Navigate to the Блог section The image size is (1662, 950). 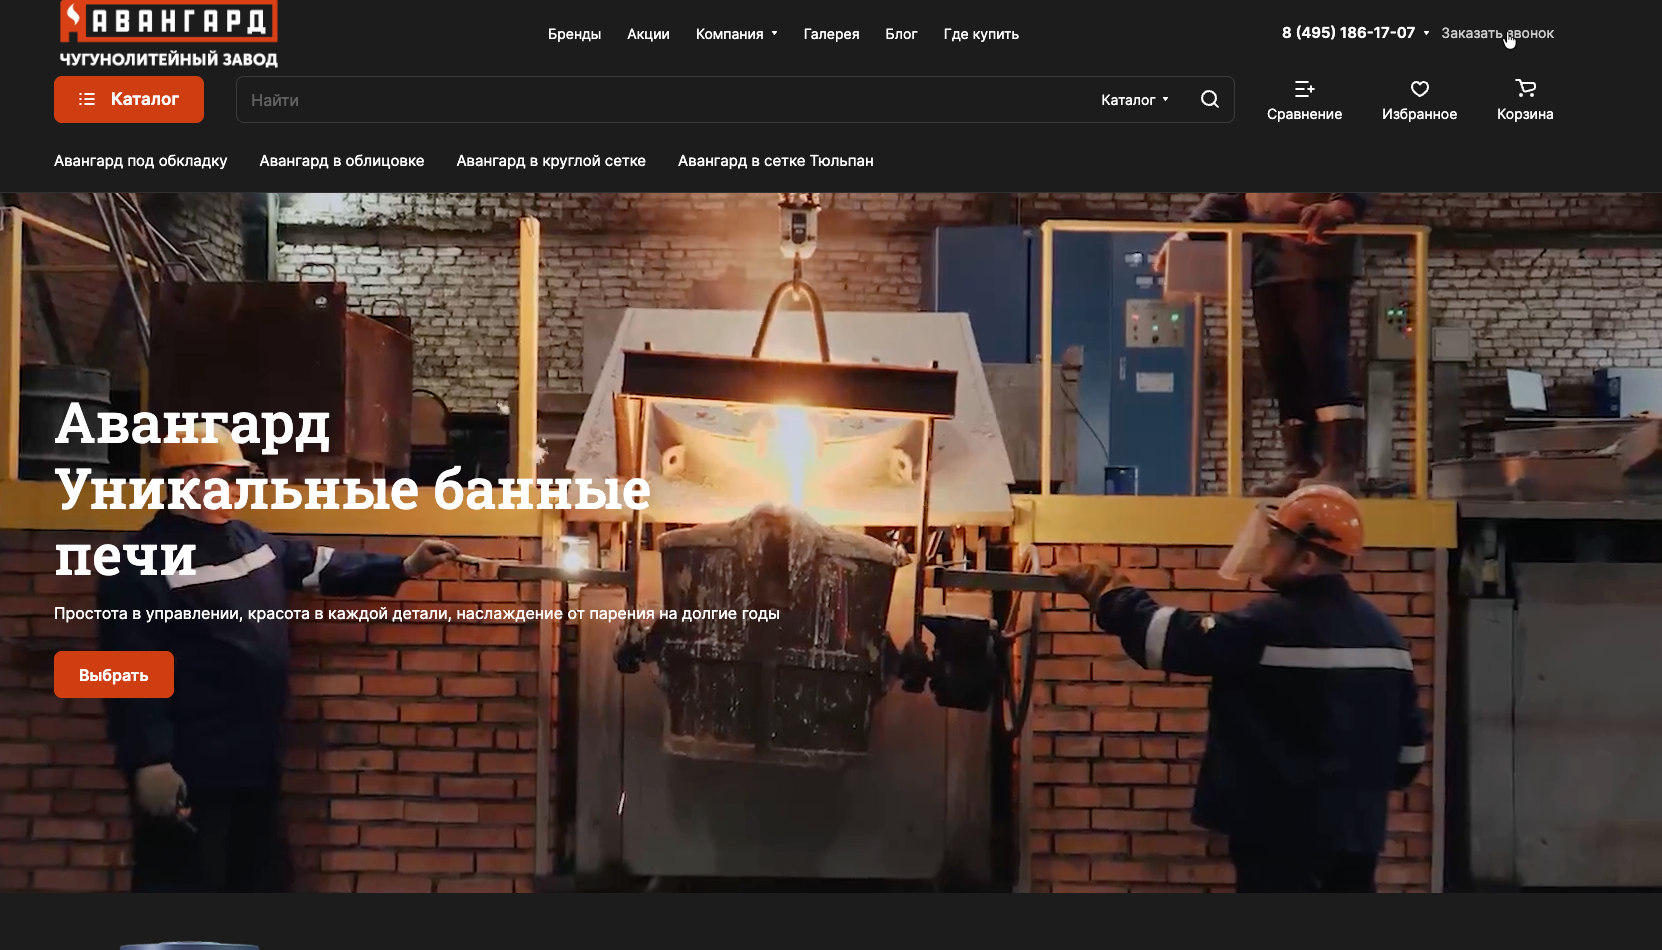click(901, 34)
